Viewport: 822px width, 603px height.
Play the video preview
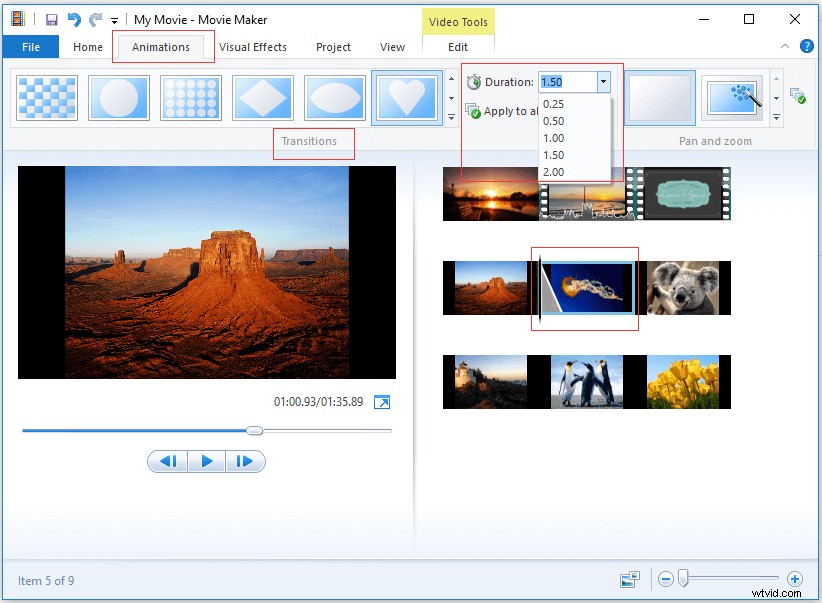coord(206,461)
